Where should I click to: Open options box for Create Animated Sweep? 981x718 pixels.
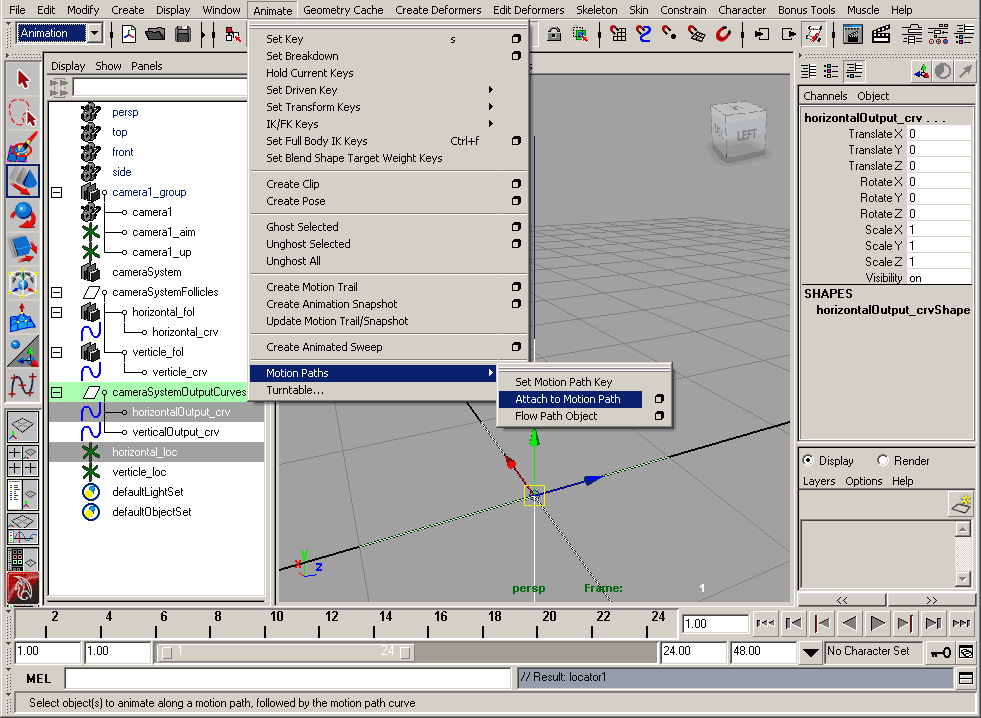pyautogui.click(x=516, y=347)
